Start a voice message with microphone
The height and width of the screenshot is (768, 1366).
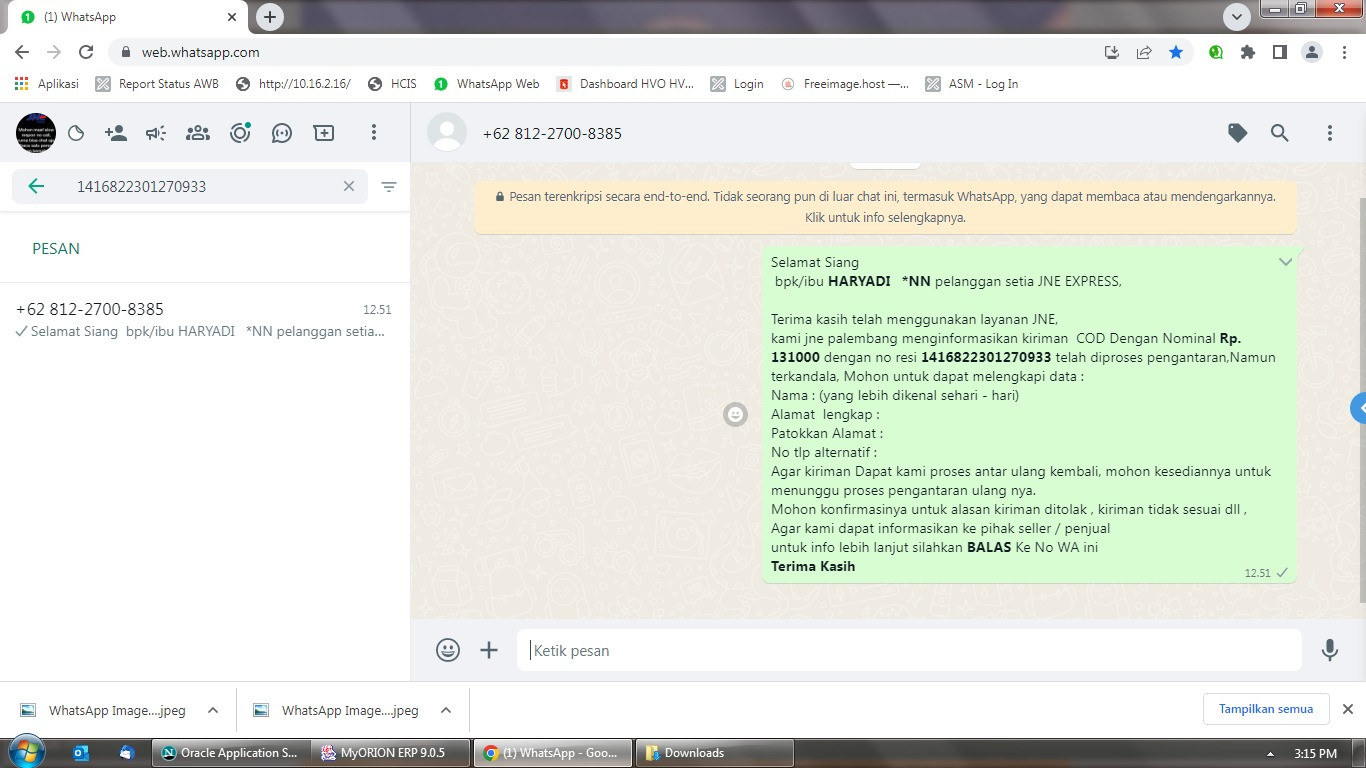[x=1330, y=650]
